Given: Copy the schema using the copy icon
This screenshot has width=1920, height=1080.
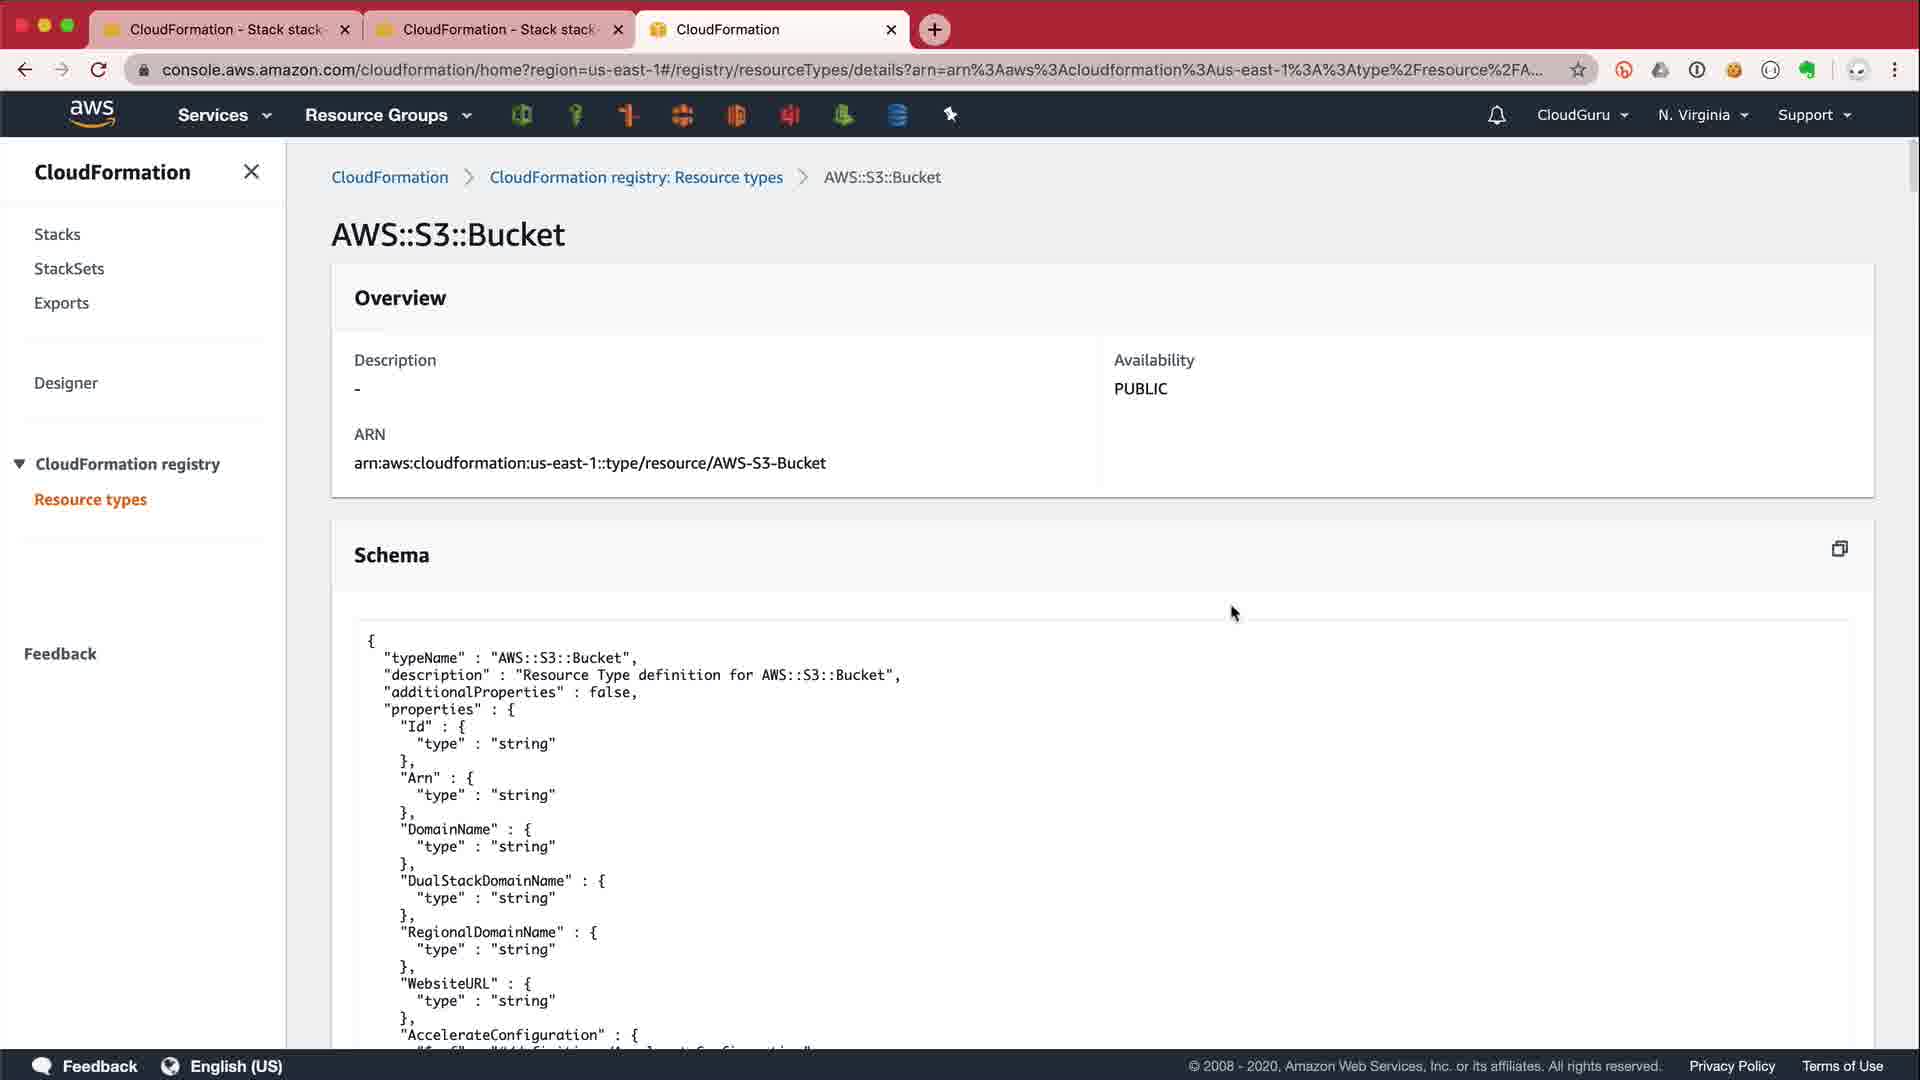Looking at the screenshot, I should [x=1839, y=549].
